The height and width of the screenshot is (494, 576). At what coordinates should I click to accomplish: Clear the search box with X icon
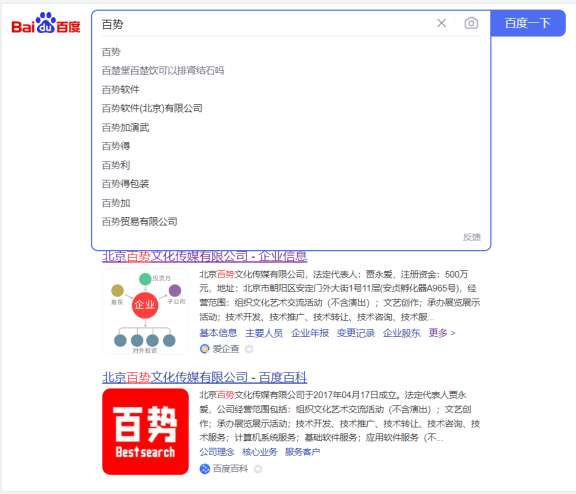click(x=442, y=23)
